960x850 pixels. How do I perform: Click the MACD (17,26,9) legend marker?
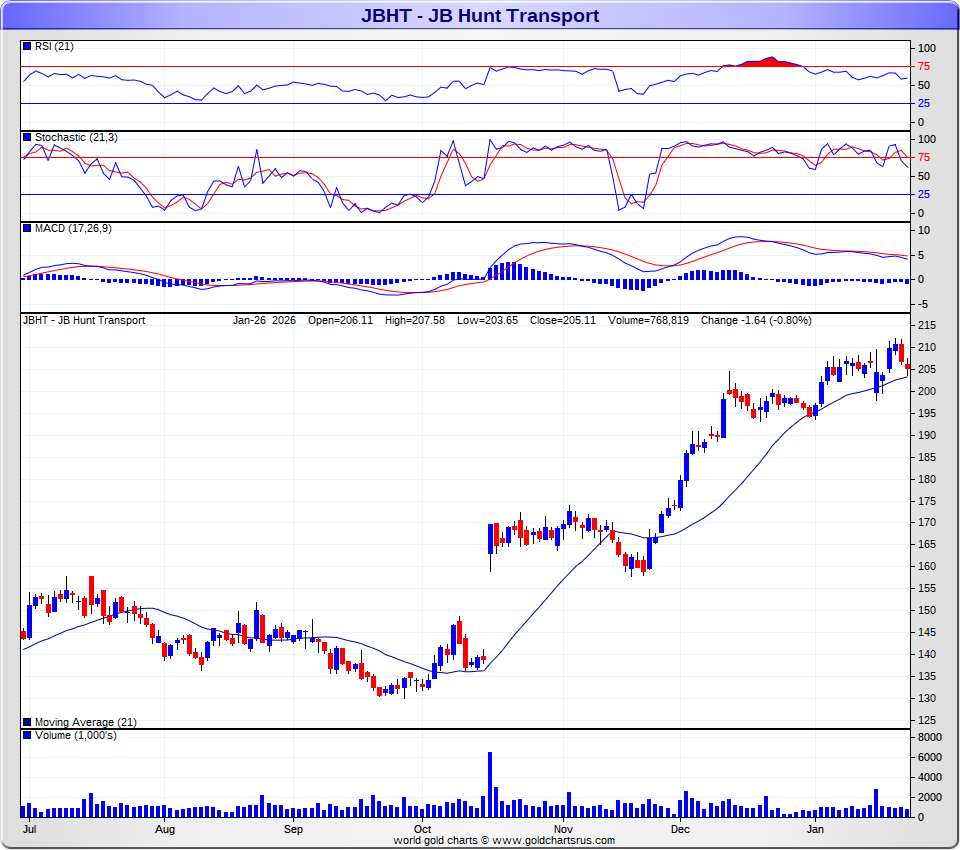click(27, 229)
